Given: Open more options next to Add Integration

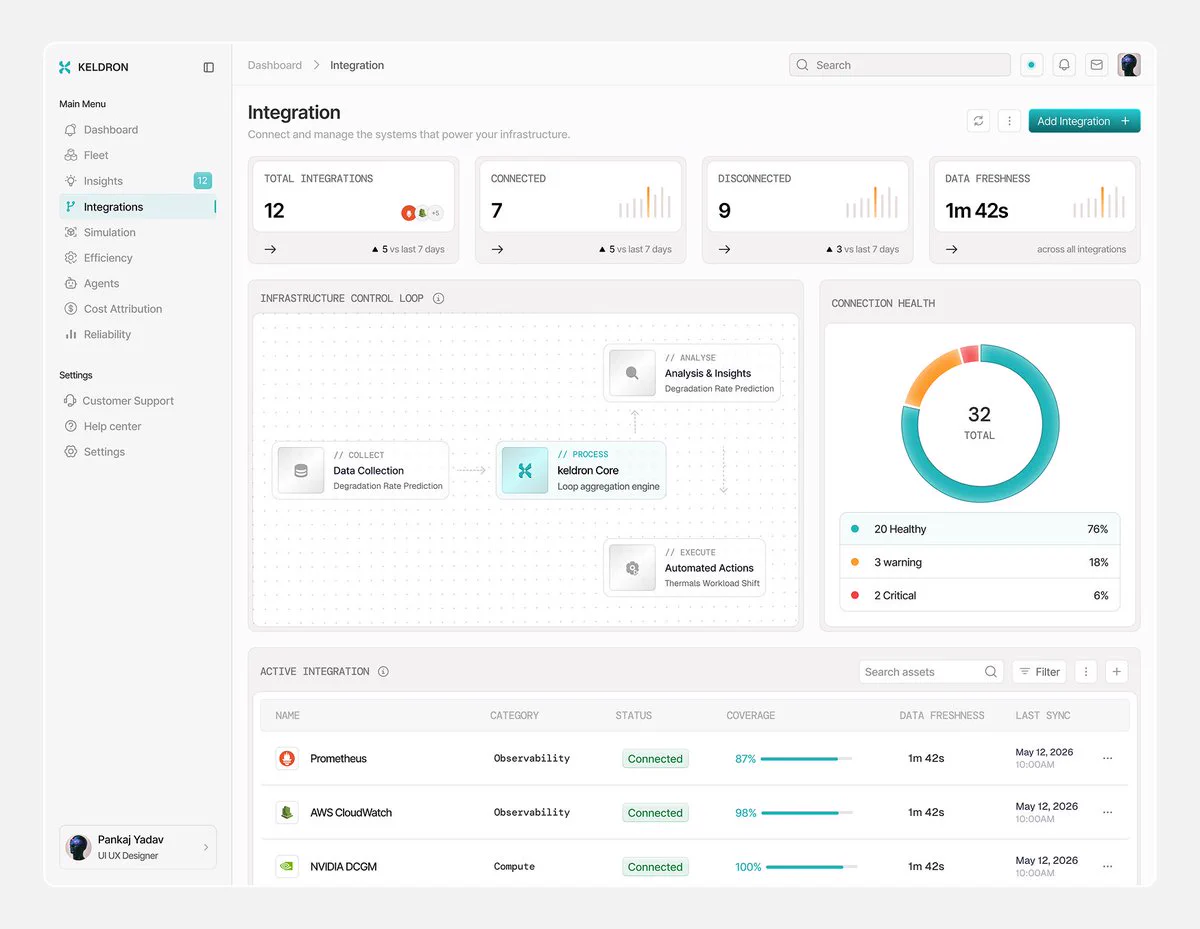Looking at the screenshot, I should point(1009,121).
